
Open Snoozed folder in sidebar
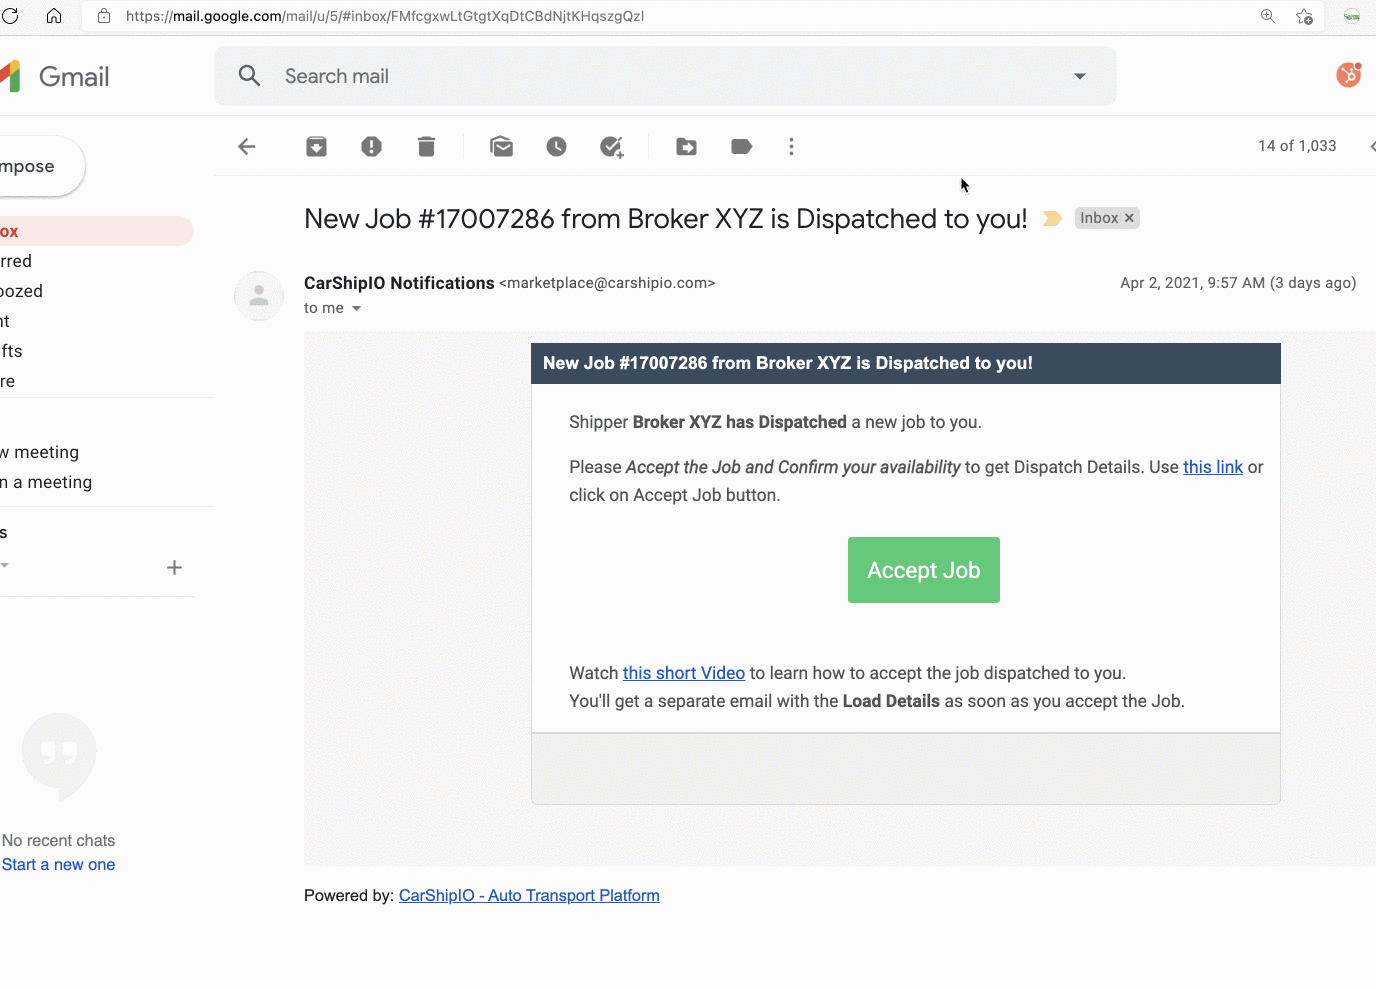click(22, 291)
